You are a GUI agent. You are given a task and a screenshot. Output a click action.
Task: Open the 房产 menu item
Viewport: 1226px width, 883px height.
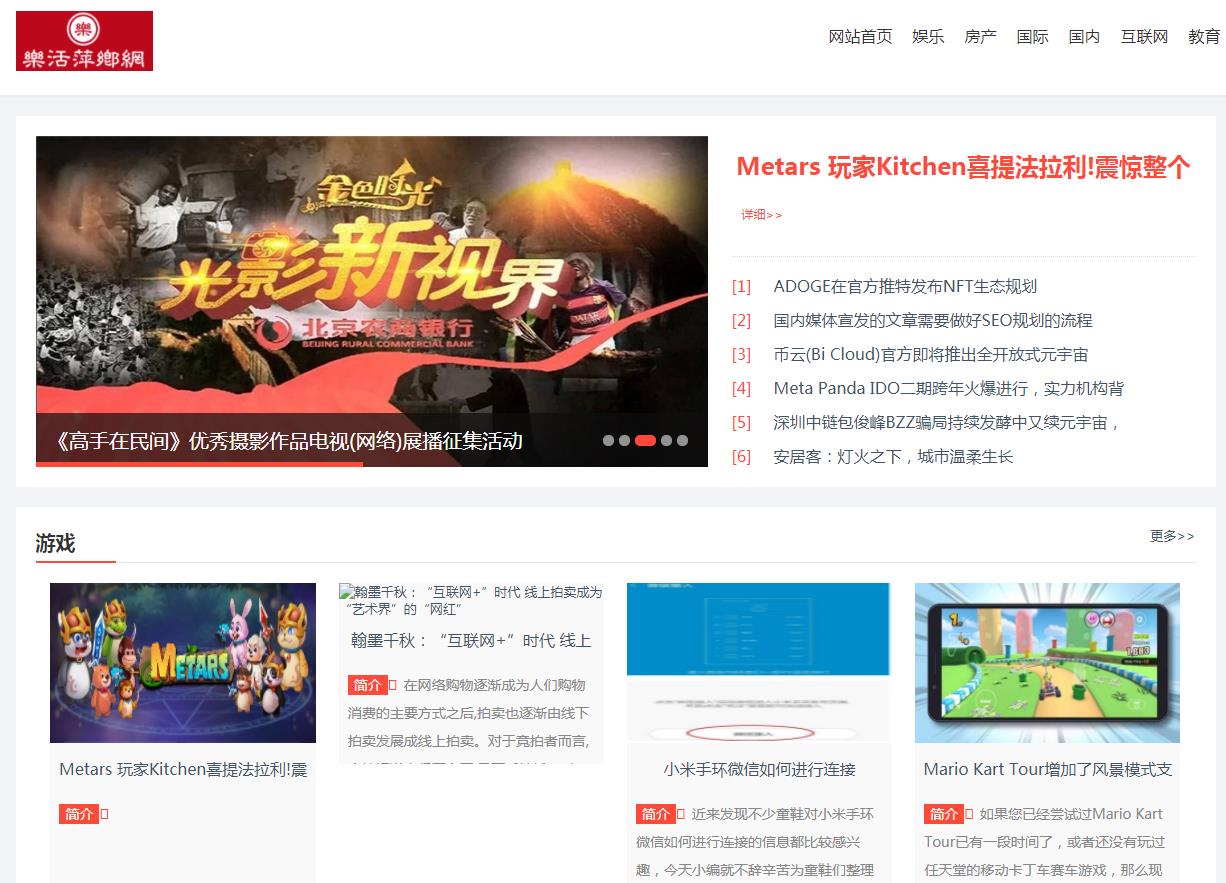(980, 37)
